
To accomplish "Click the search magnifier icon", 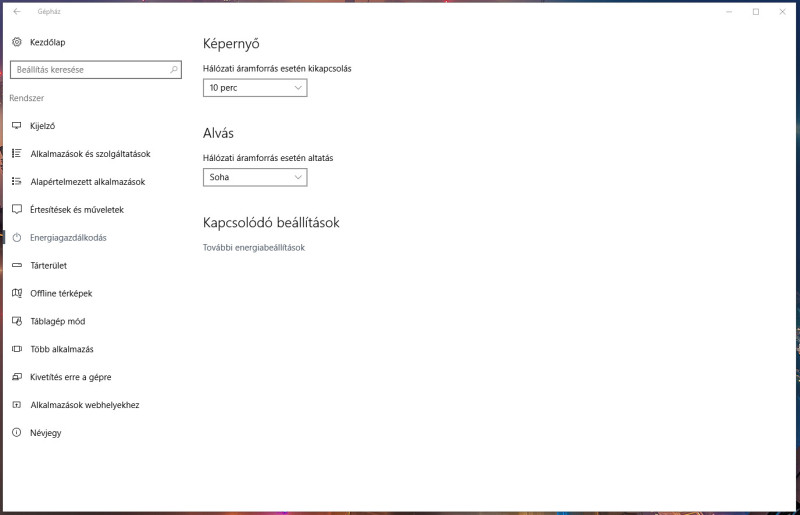I will [173, 69].
